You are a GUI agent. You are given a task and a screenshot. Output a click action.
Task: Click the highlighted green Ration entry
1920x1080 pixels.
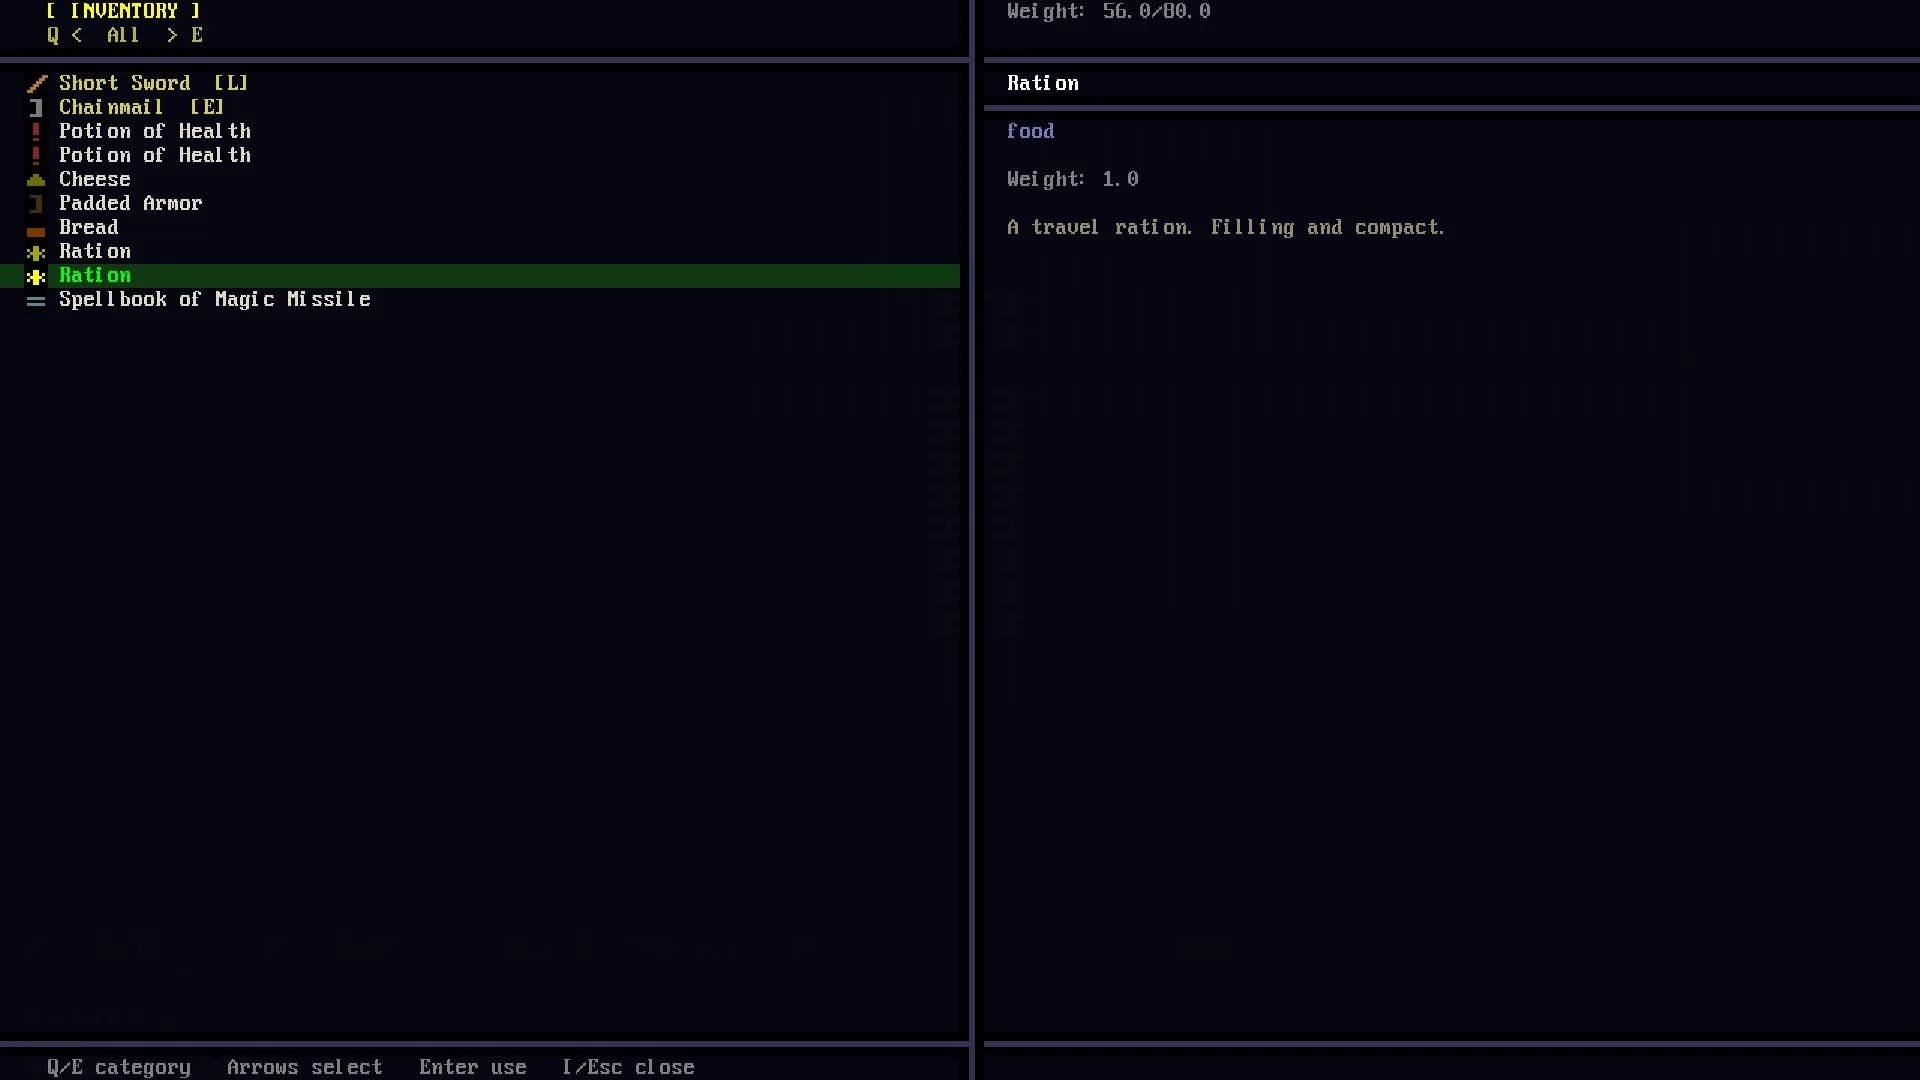point(480,276)
